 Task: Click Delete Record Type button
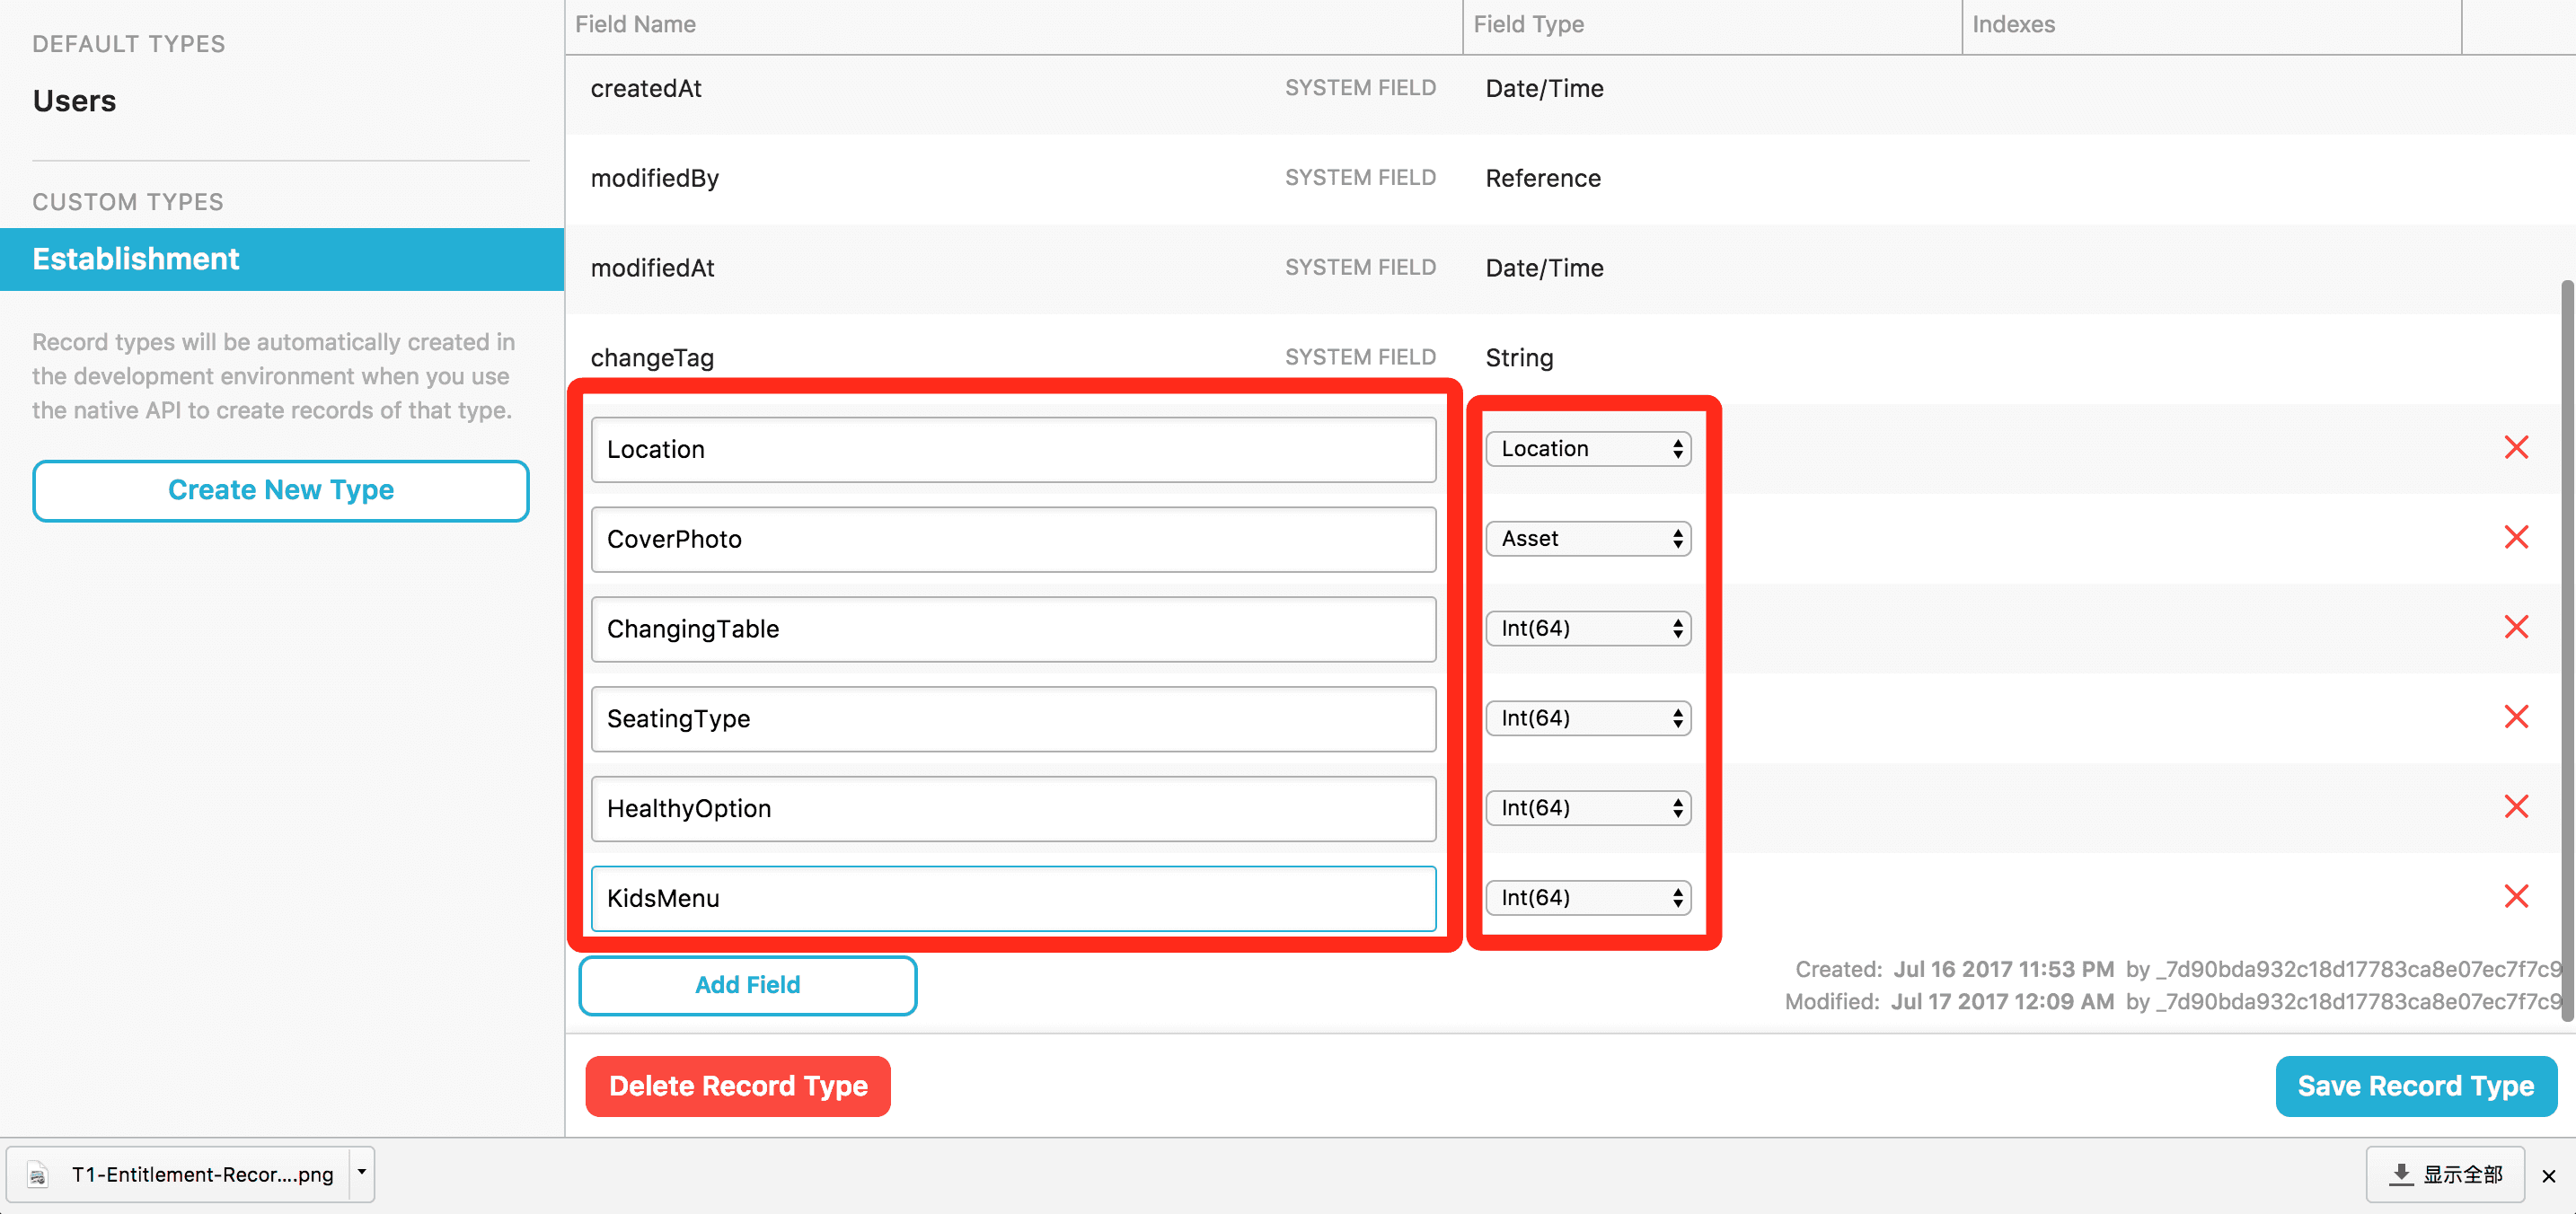click(x=738, y=1086)
